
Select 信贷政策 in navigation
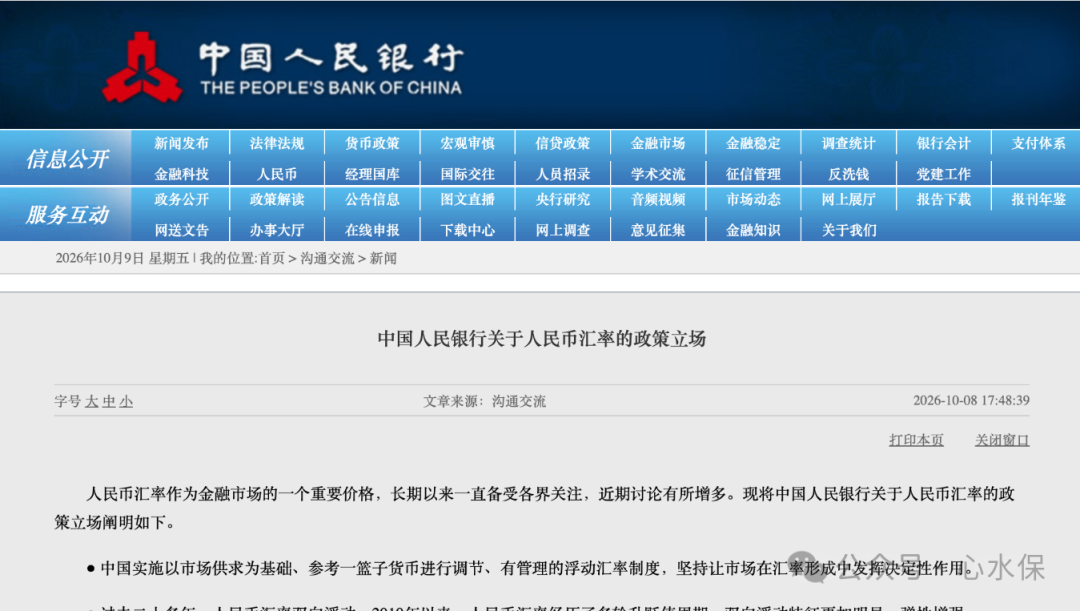(563, 143)
